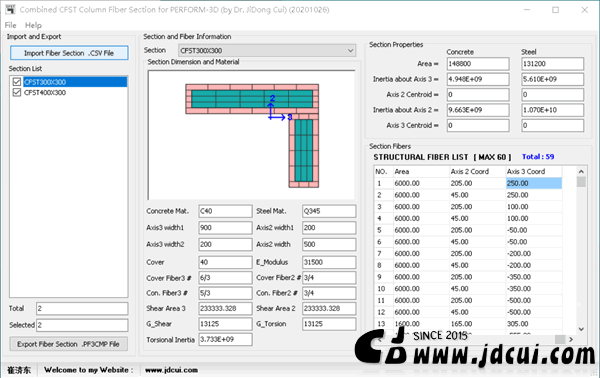Click the Steel Mat. field showing Q345

click(x=329, y=211)
